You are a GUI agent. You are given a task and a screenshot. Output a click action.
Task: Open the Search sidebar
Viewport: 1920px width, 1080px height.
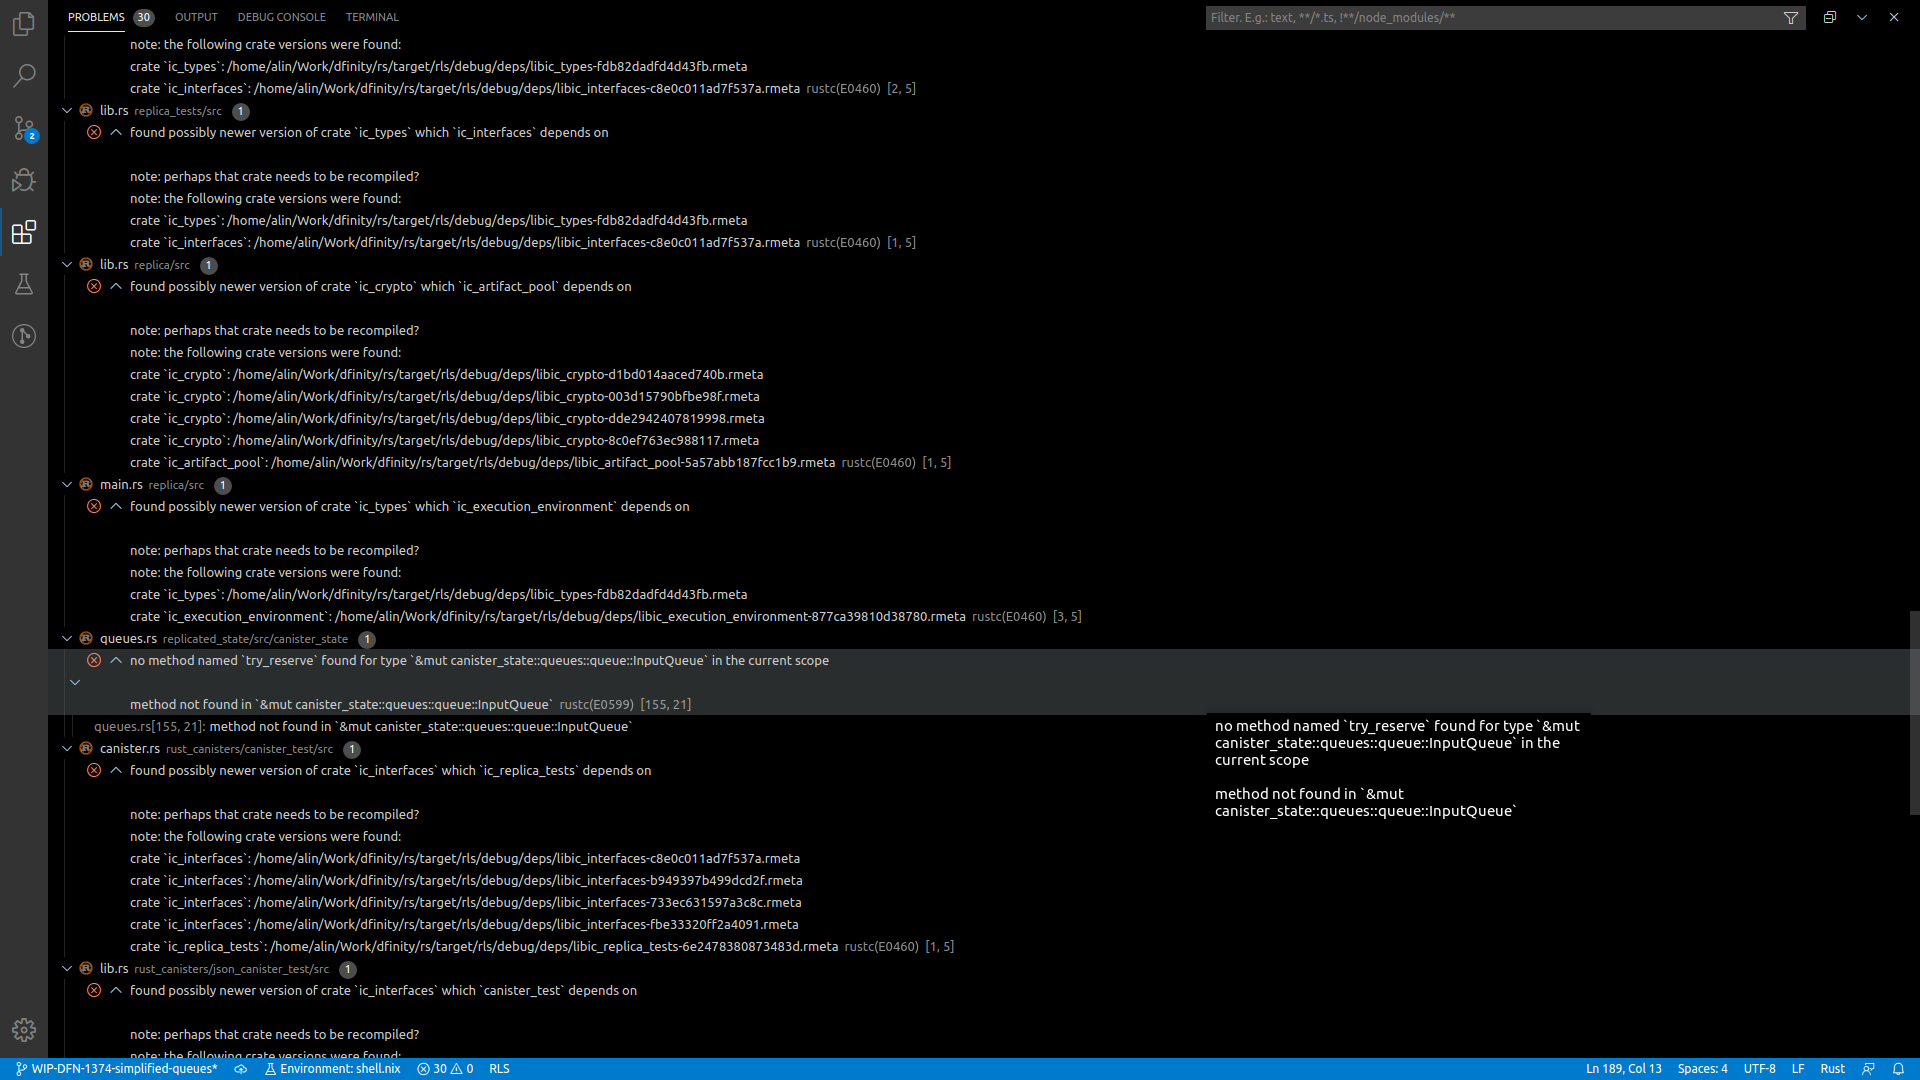(24, 76)
